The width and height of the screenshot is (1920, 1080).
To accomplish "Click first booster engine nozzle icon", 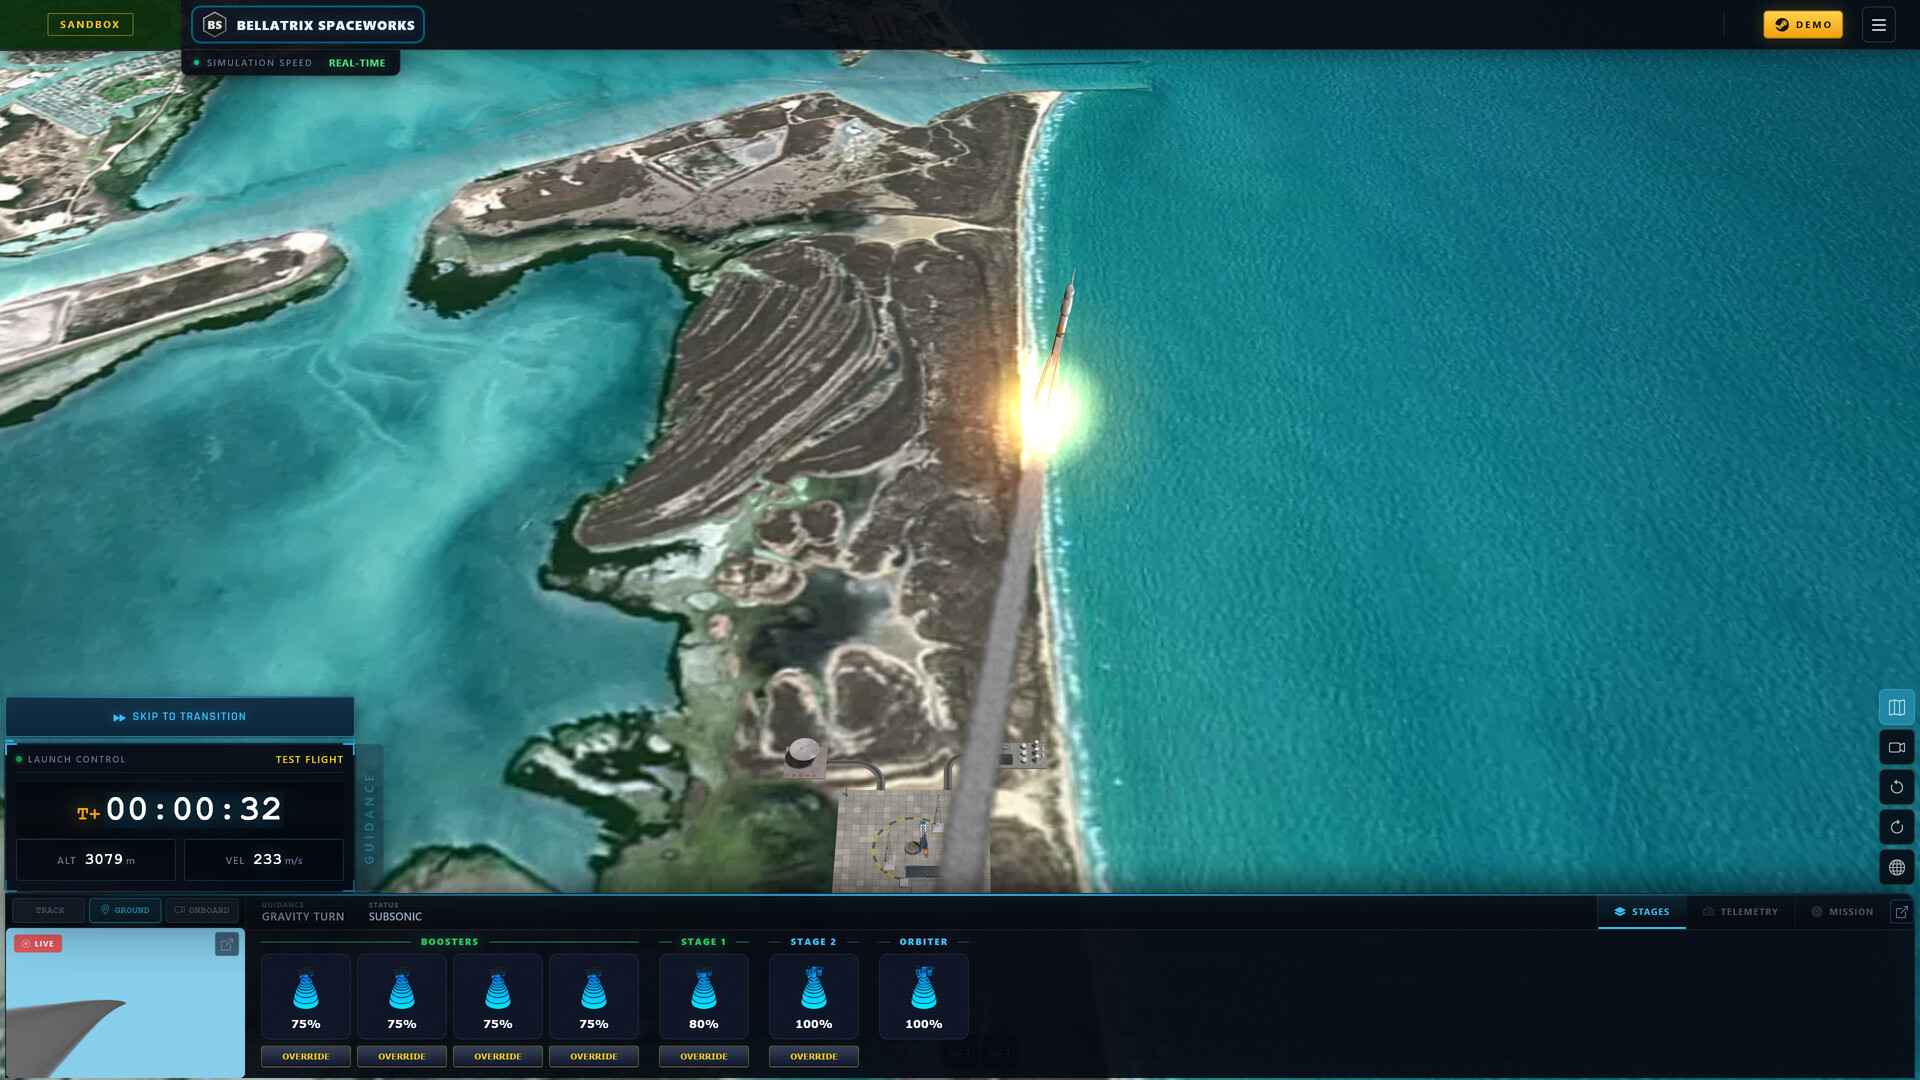I will (306, 989).
